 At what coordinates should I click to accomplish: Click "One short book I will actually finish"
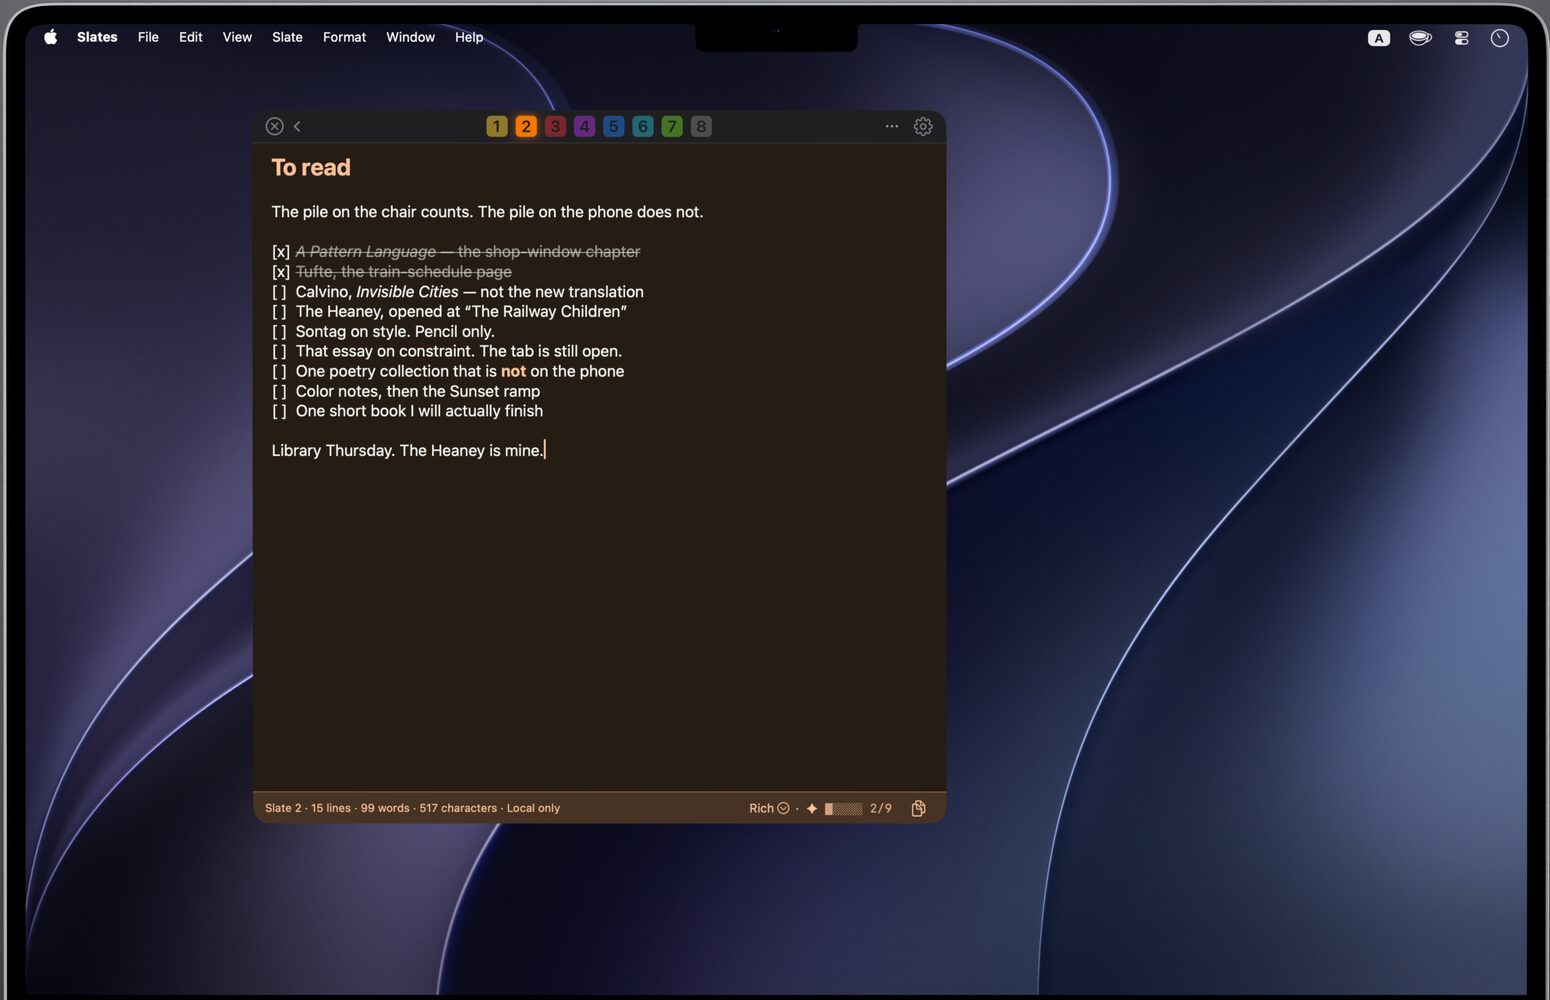point(419,411)
